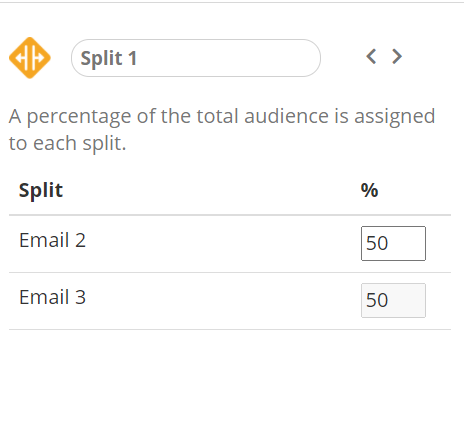Image resolution: width=464 pixels, height=422 pixels.
Task: Open the split element type icon
Action: pos(30,58)
